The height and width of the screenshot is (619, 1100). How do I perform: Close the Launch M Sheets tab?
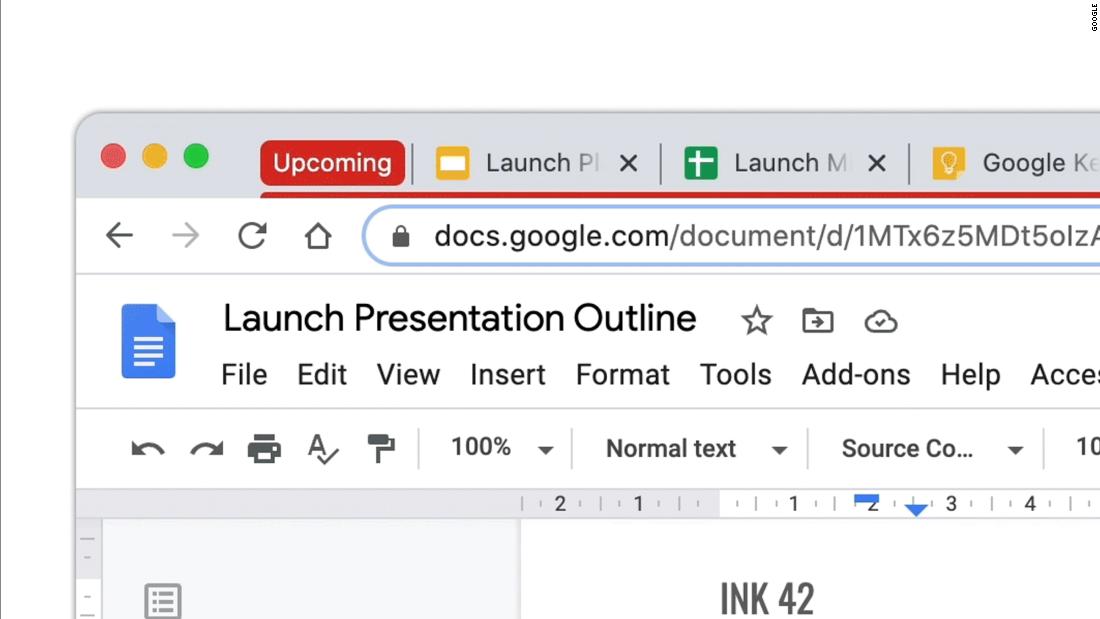point(876,164)
